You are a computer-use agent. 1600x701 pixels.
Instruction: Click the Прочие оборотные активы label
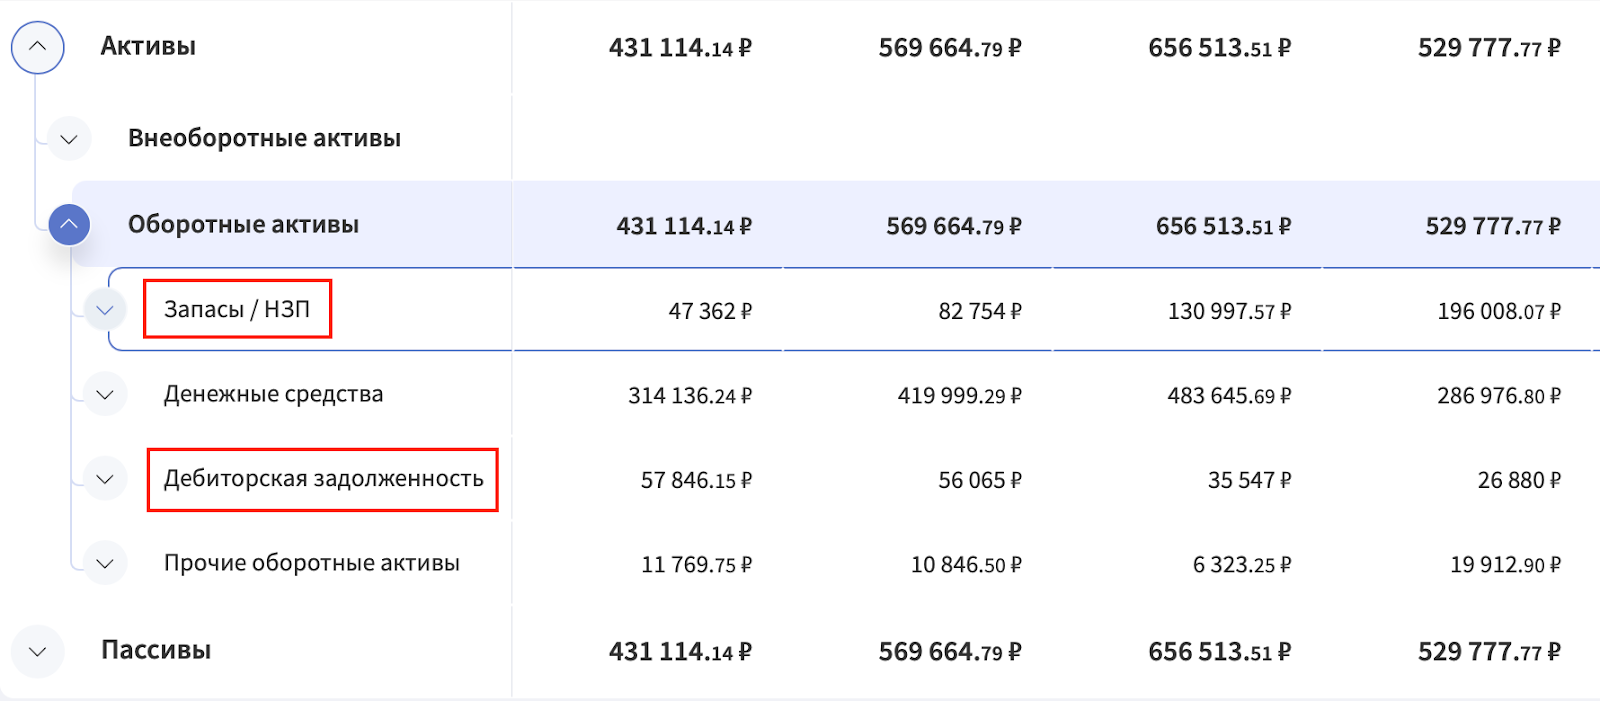pyautogui.click(x=311, y=564)
